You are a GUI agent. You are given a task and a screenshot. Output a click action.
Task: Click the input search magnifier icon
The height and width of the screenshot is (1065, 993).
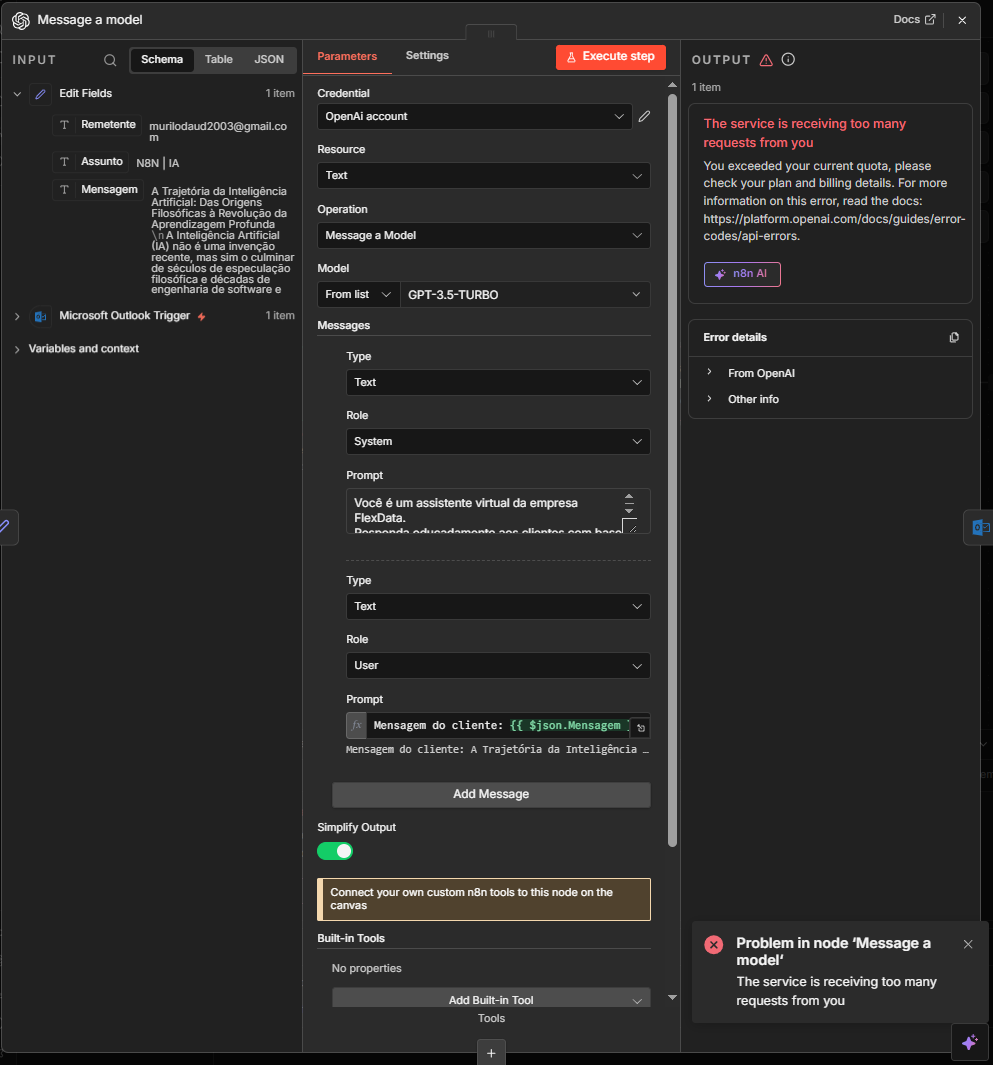pyautogui.click(x=109, y=60)
